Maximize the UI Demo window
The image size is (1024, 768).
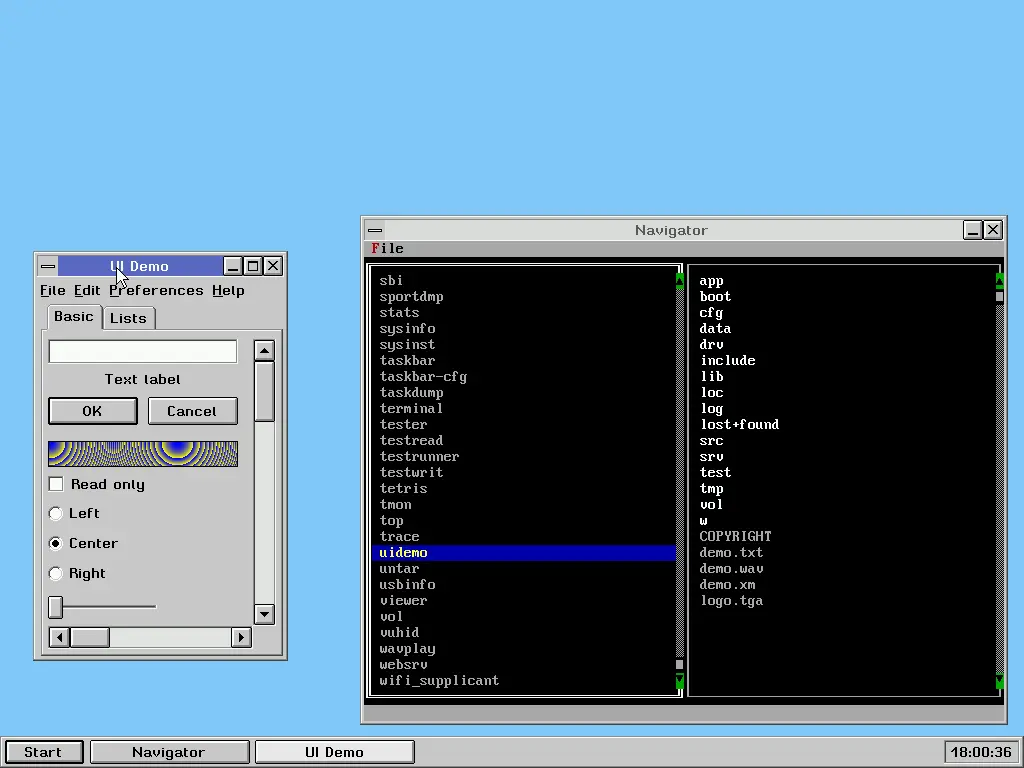click(253, 266)
